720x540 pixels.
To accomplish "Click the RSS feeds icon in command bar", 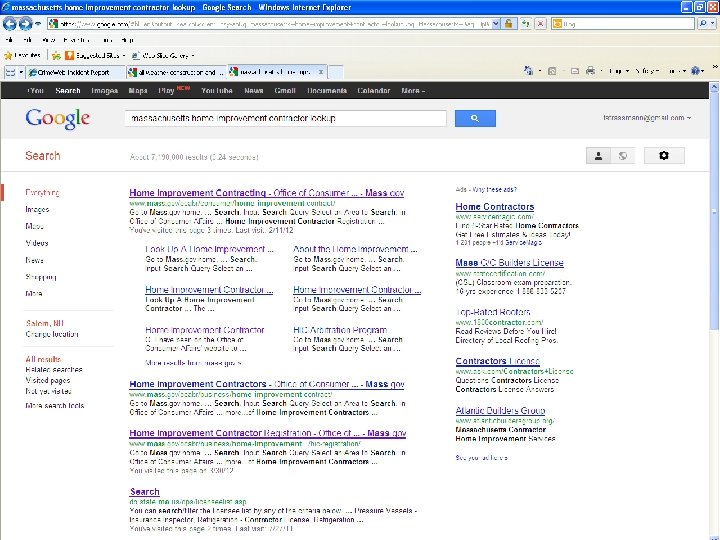I will (552, 71).
